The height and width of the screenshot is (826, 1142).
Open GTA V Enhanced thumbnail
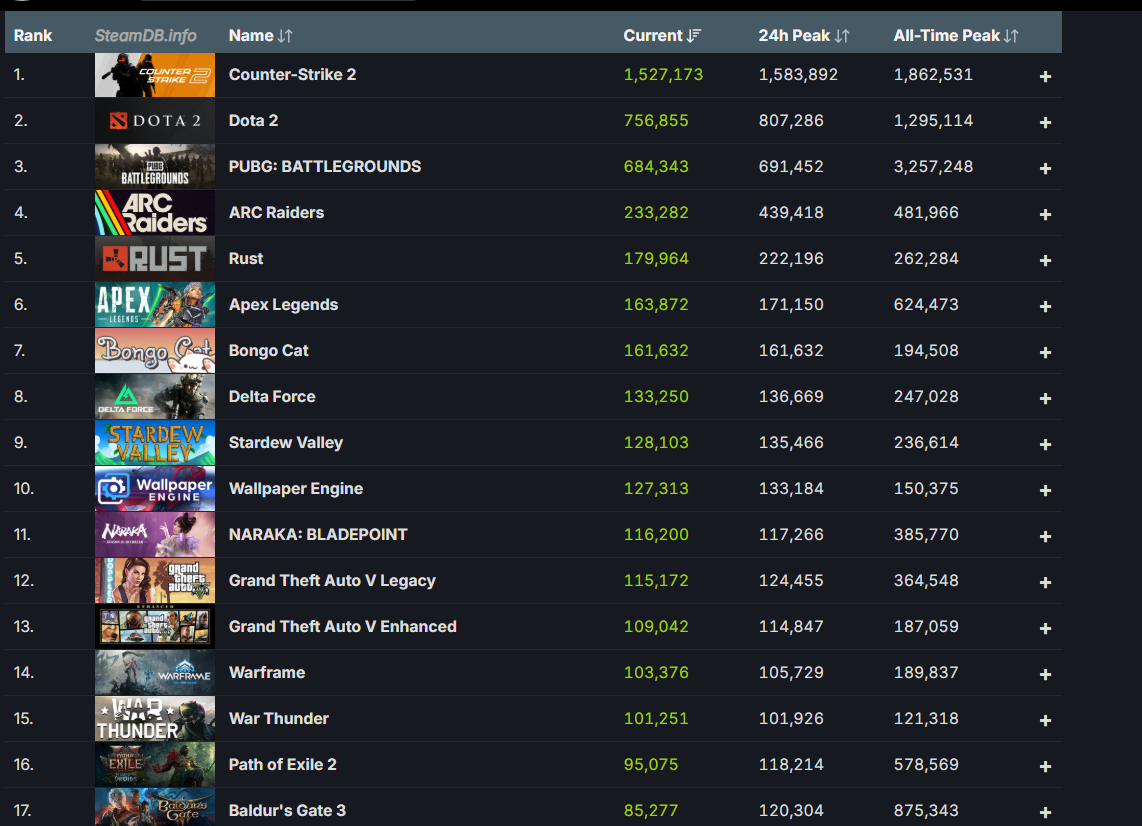tap(154, 626)
